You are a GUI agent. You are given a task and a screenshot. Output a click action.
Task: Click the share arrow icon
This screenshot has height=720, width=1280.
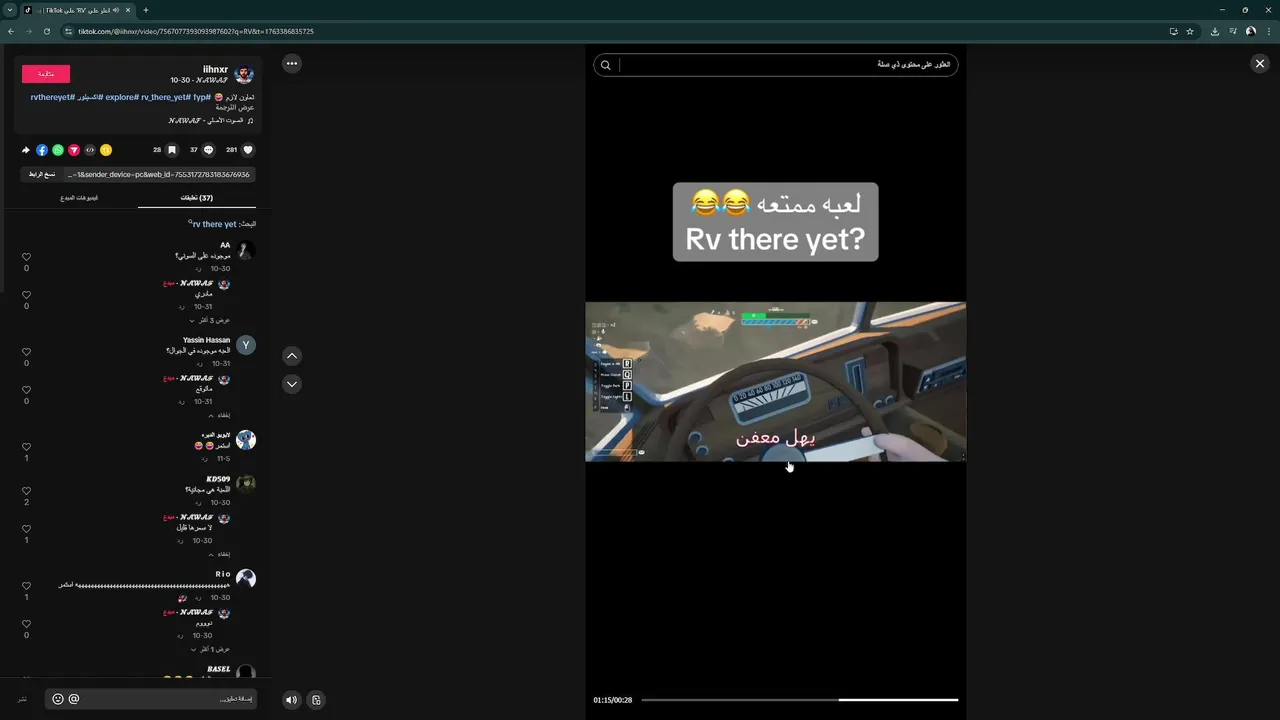(x=26, y=150)
